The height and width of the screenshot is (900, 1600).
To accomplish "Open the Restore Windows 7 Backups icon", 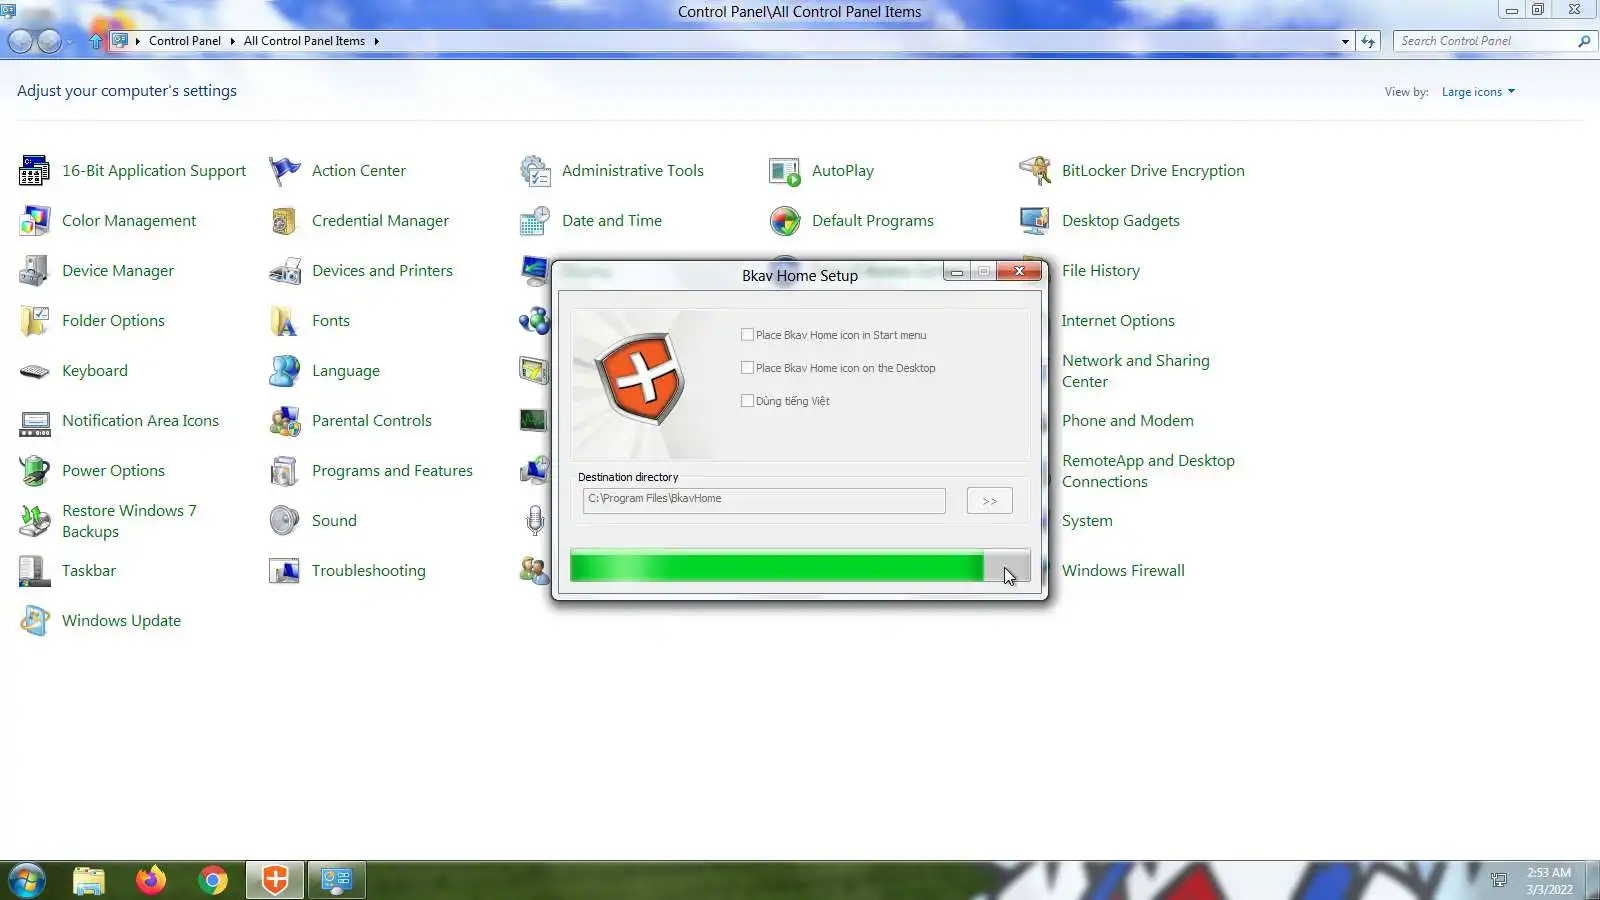I will (x=34, y=521).
